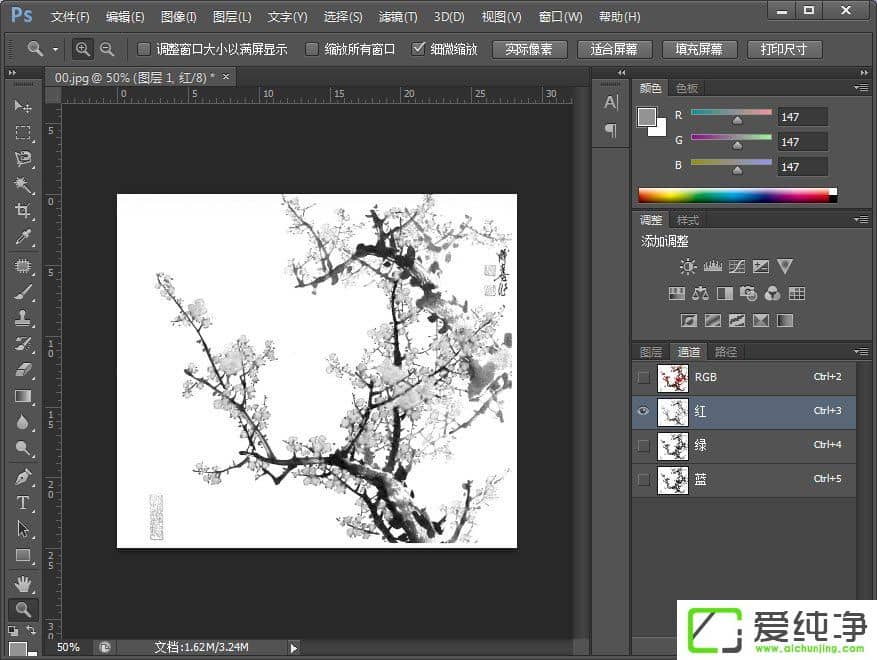Open the channels panel options menu
The height and width of the screenshot is (660, 877).
[860, 352]
